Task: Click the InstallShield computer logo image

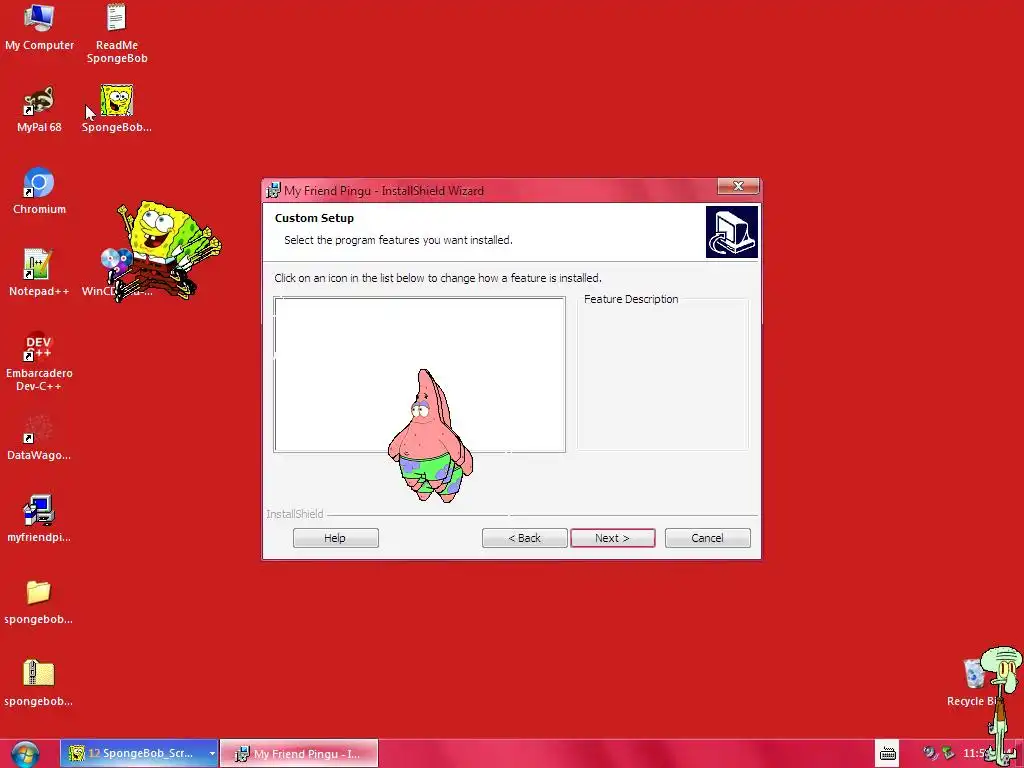Action: (x=731, y=232)
